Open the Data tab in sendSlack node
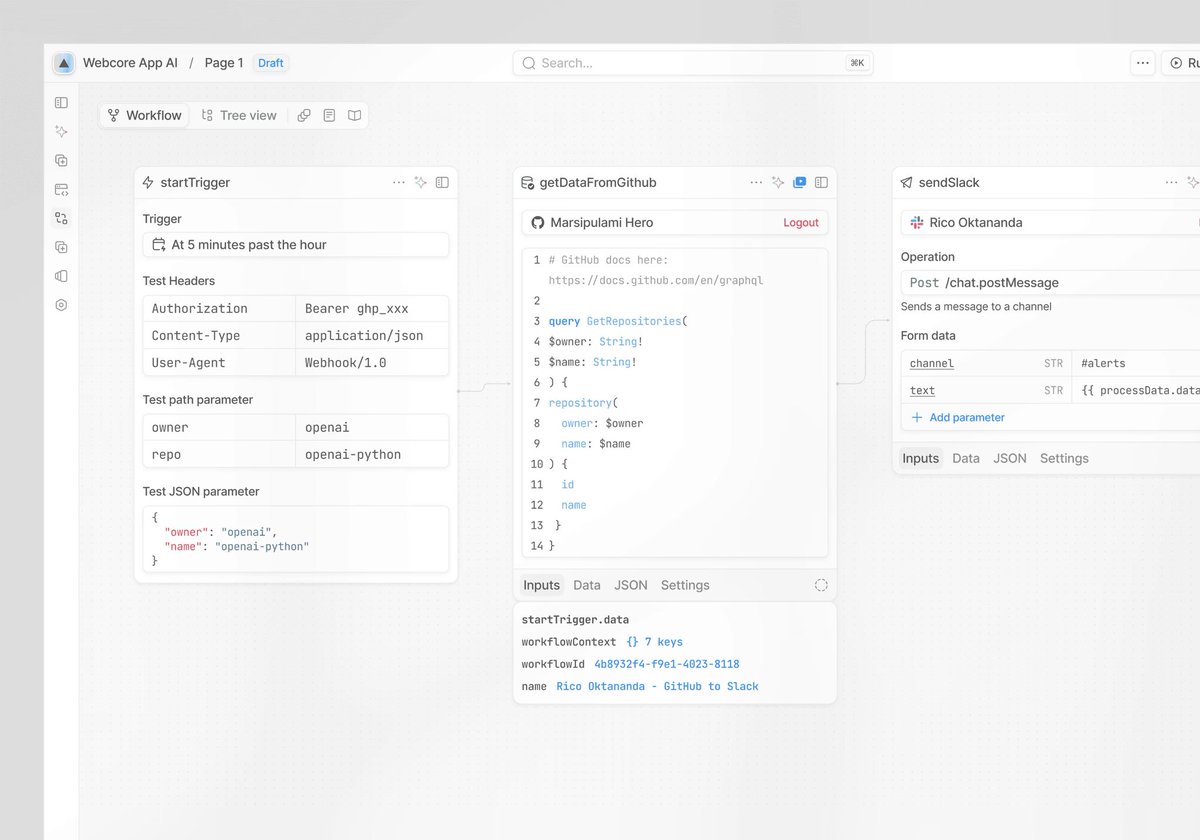Image resolution: width=1200 pixels, height=840 pixels. (x=966, y=458)
